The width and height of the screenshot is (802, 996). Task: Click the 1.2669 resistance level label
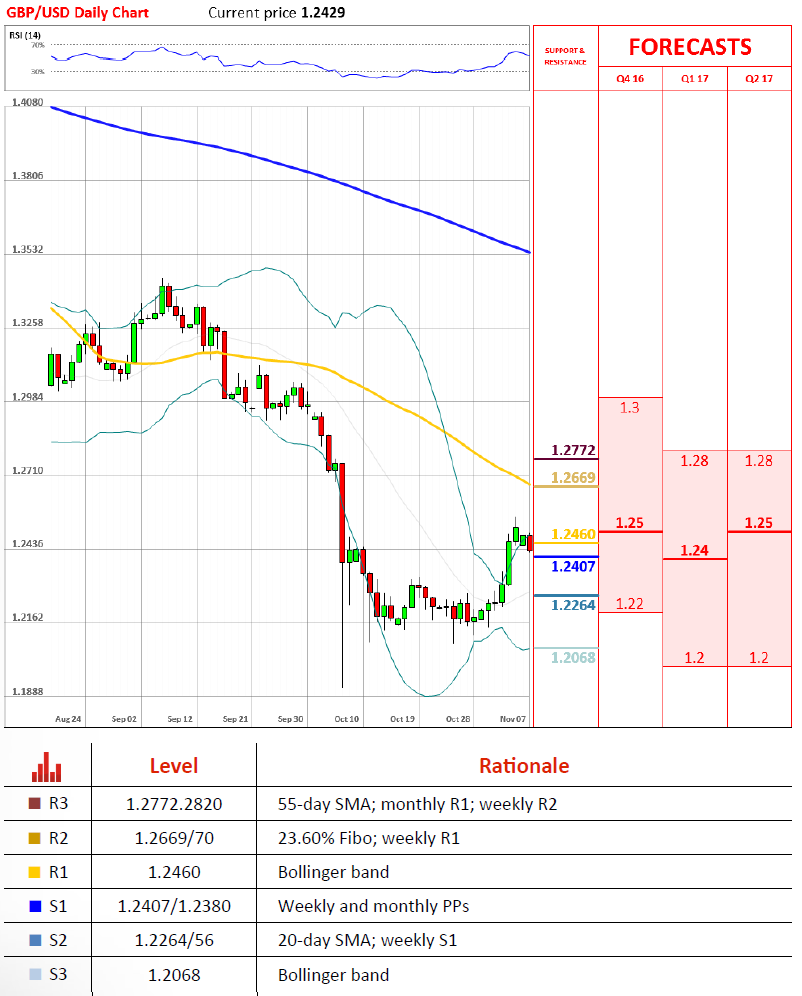[x=573, y=478]
